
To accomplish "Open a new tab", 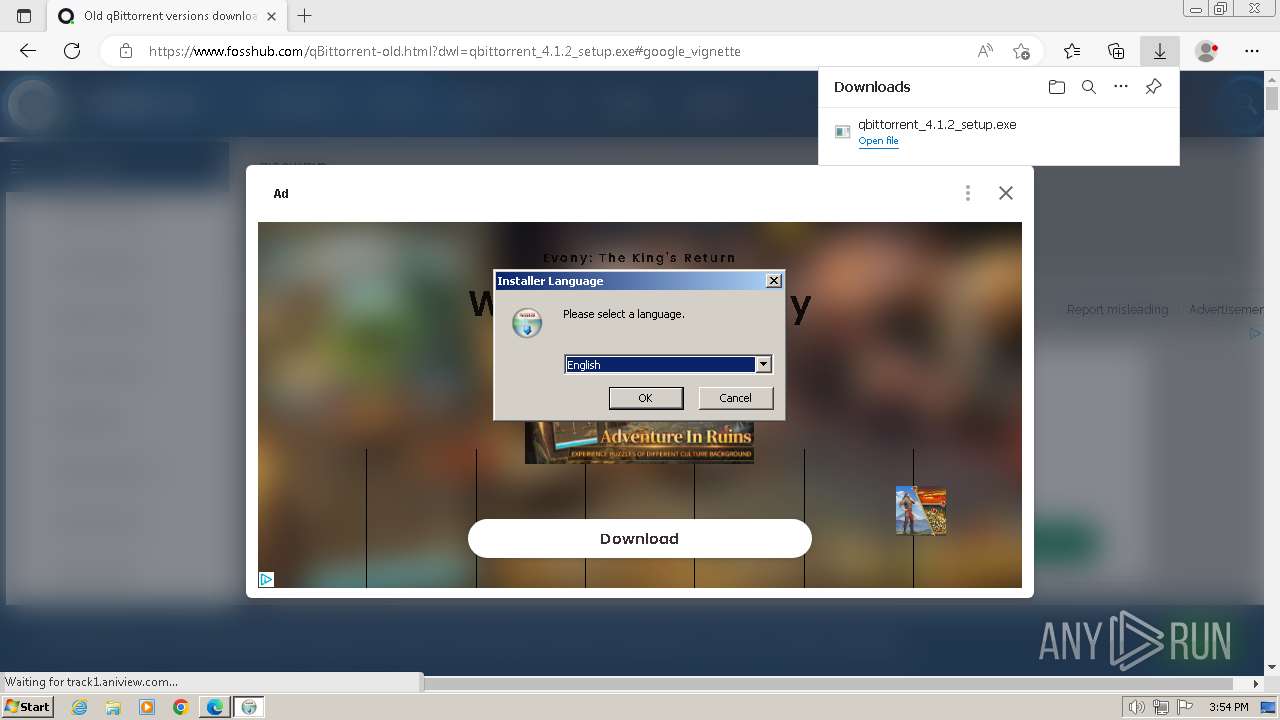I will click(x=305, y=16).
